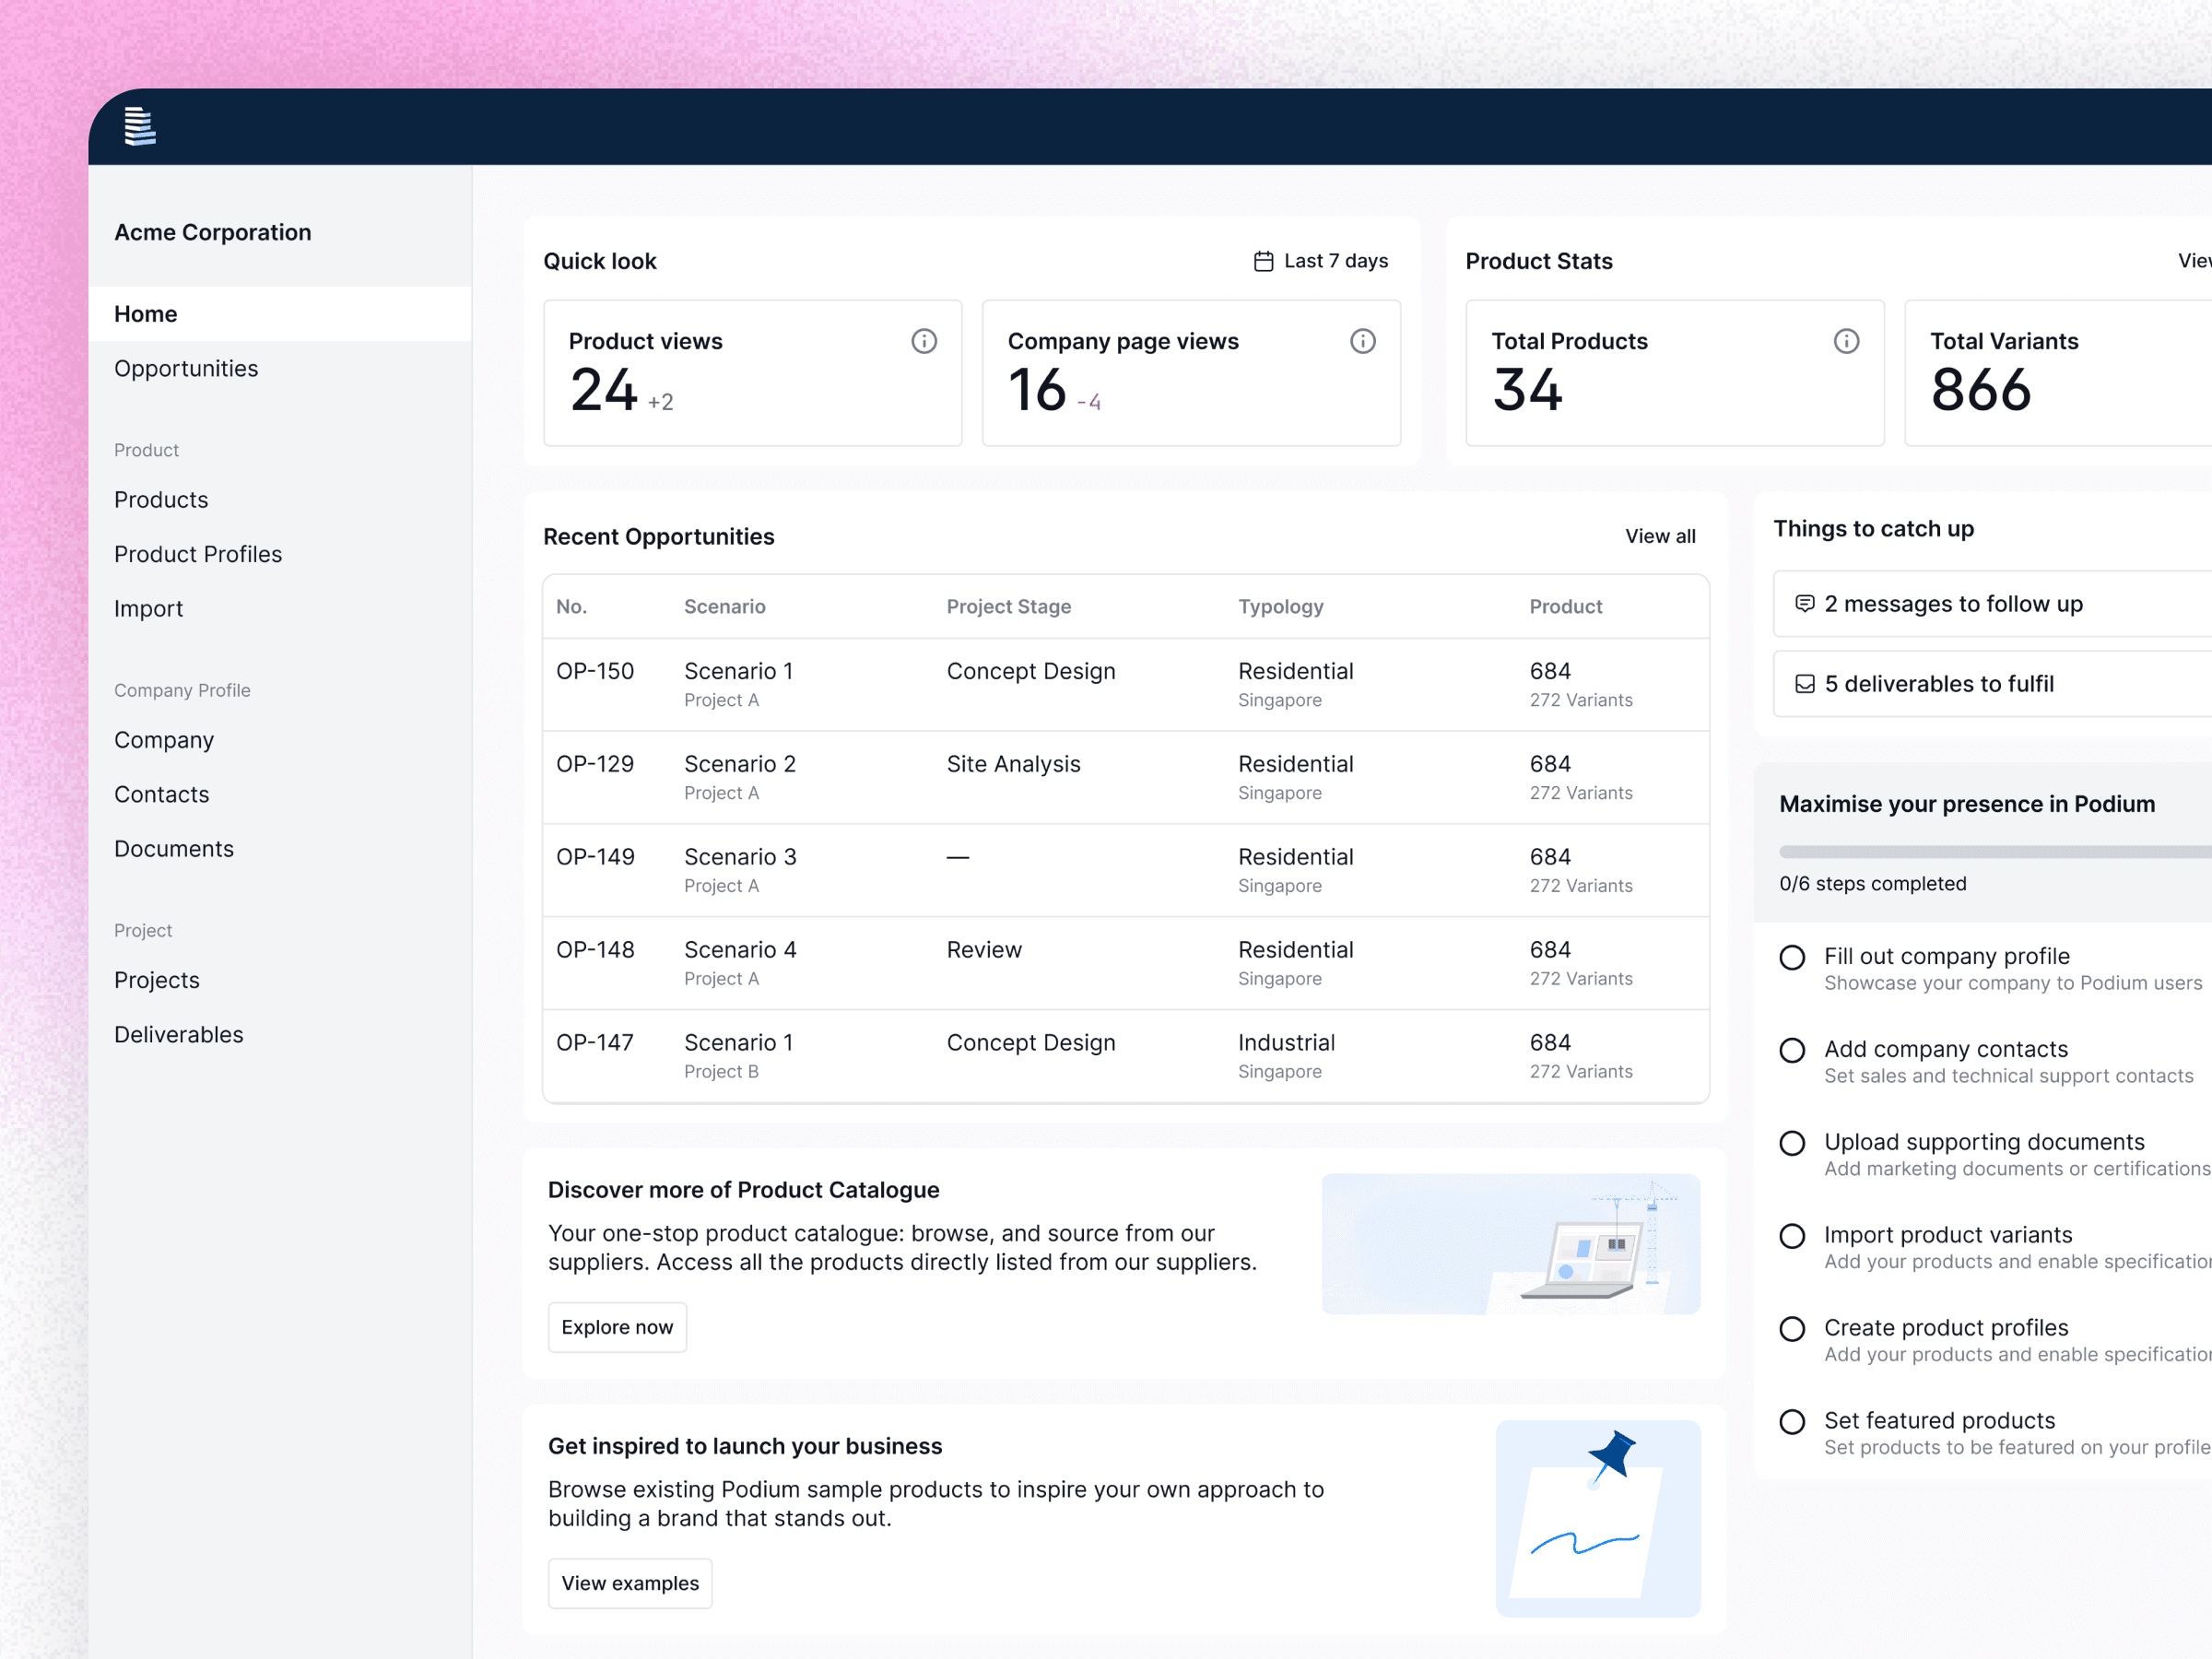The width and height of the screenshot is (2212, 1659).
Task: Mark Fill out company profile step complete
Action: [1791, 957]
